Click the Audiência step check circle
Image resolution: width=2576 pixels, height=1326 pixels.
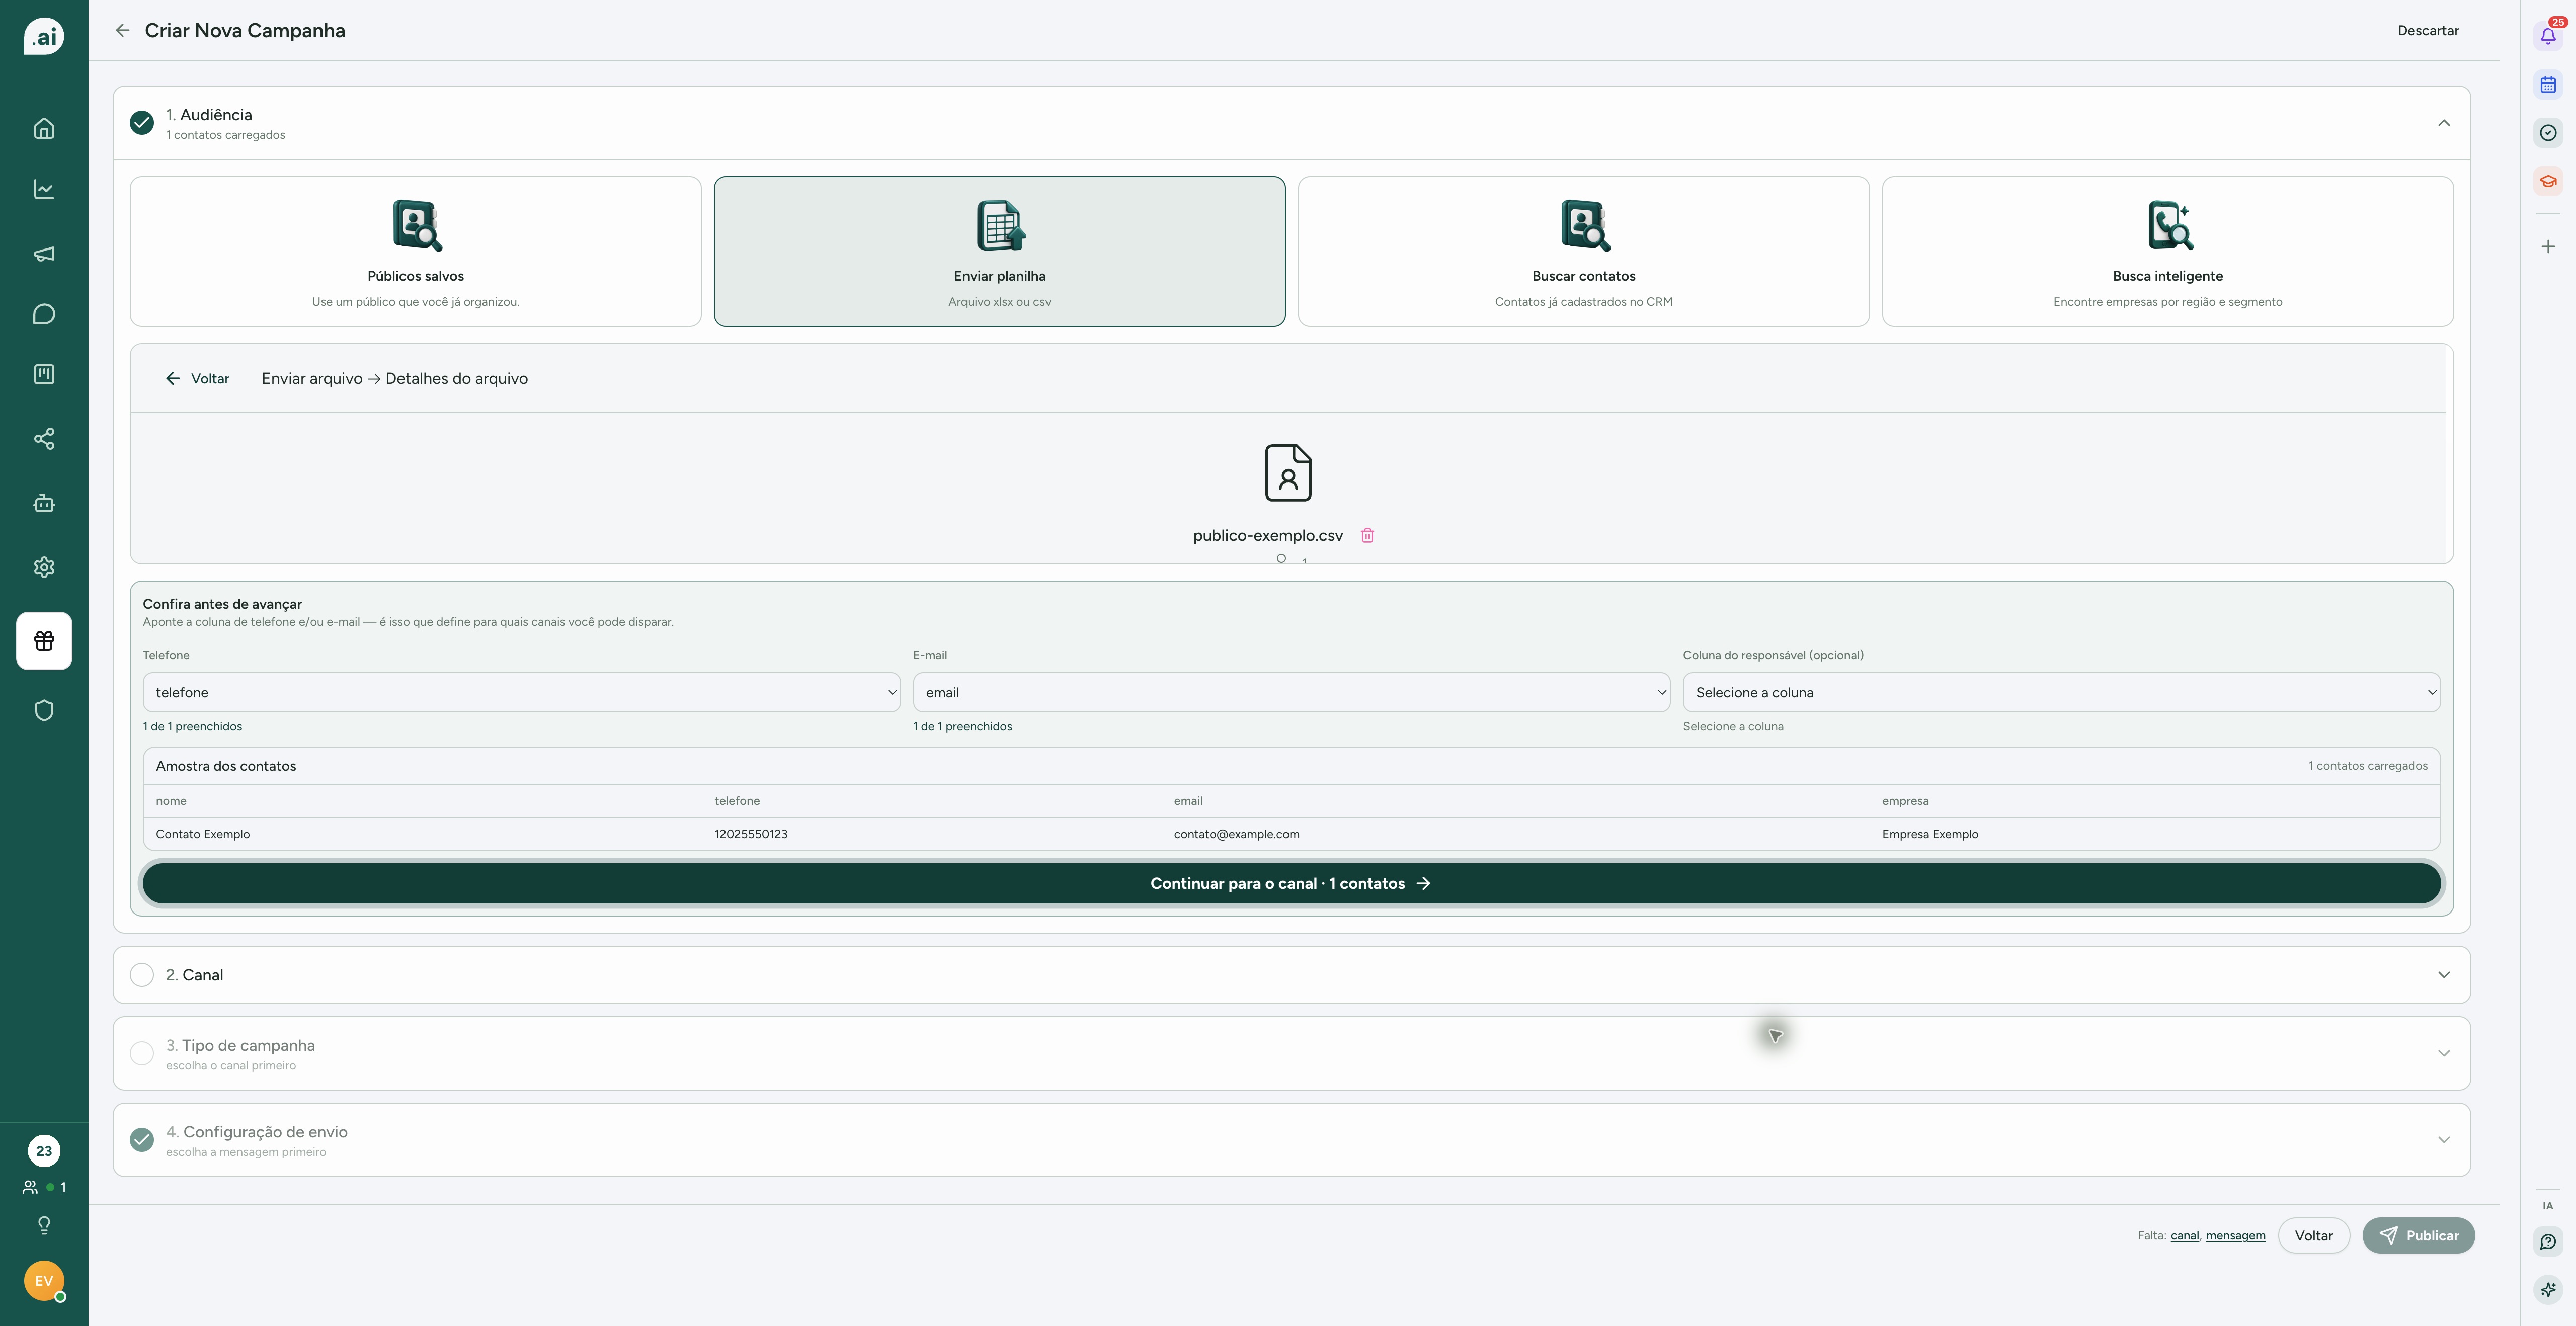point(142,123)
